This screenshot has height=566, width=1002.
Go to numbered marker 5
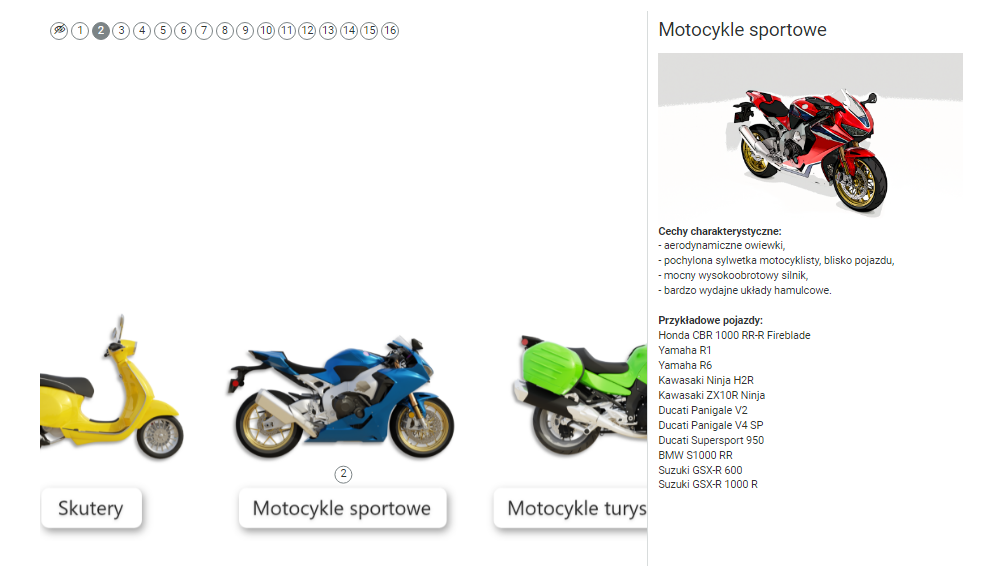tap(163, 31)
